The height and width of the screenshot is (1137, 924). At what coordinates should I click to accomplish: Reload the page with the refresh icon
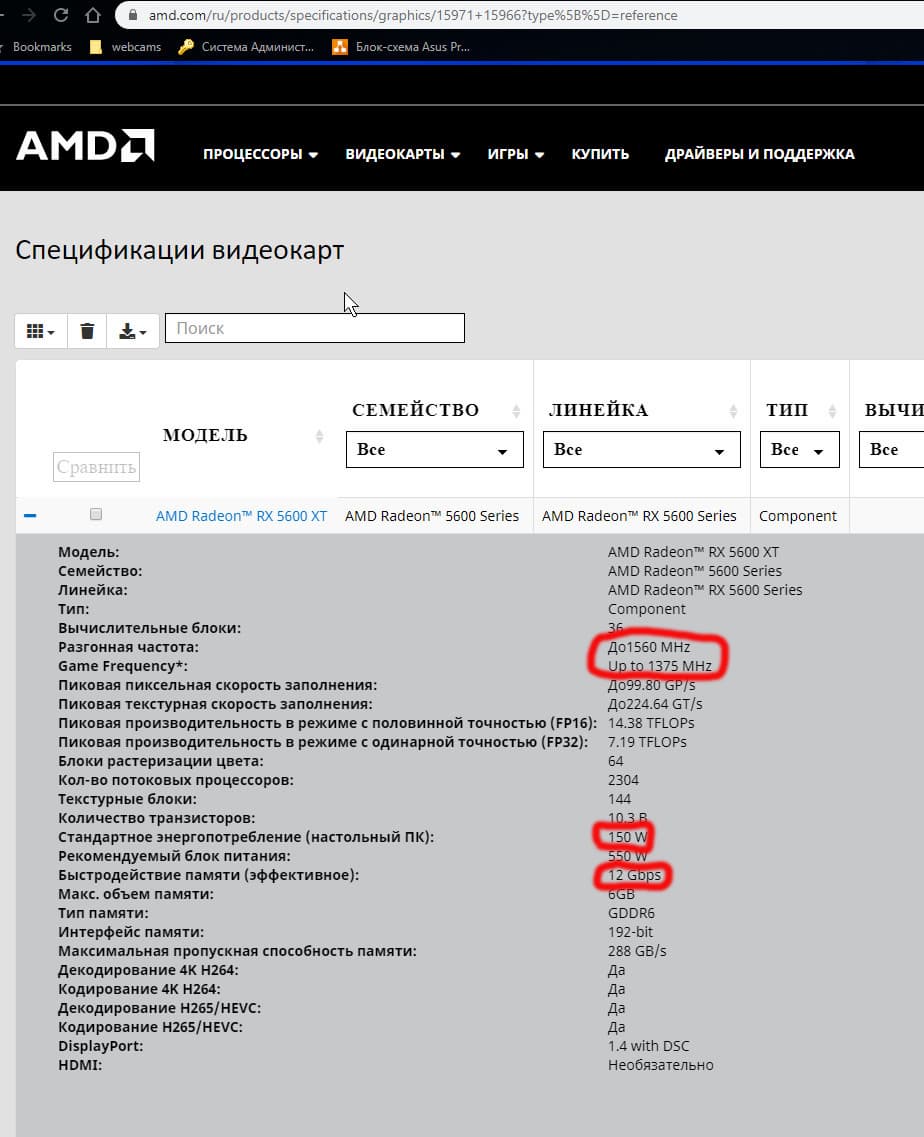click(61, 15)
